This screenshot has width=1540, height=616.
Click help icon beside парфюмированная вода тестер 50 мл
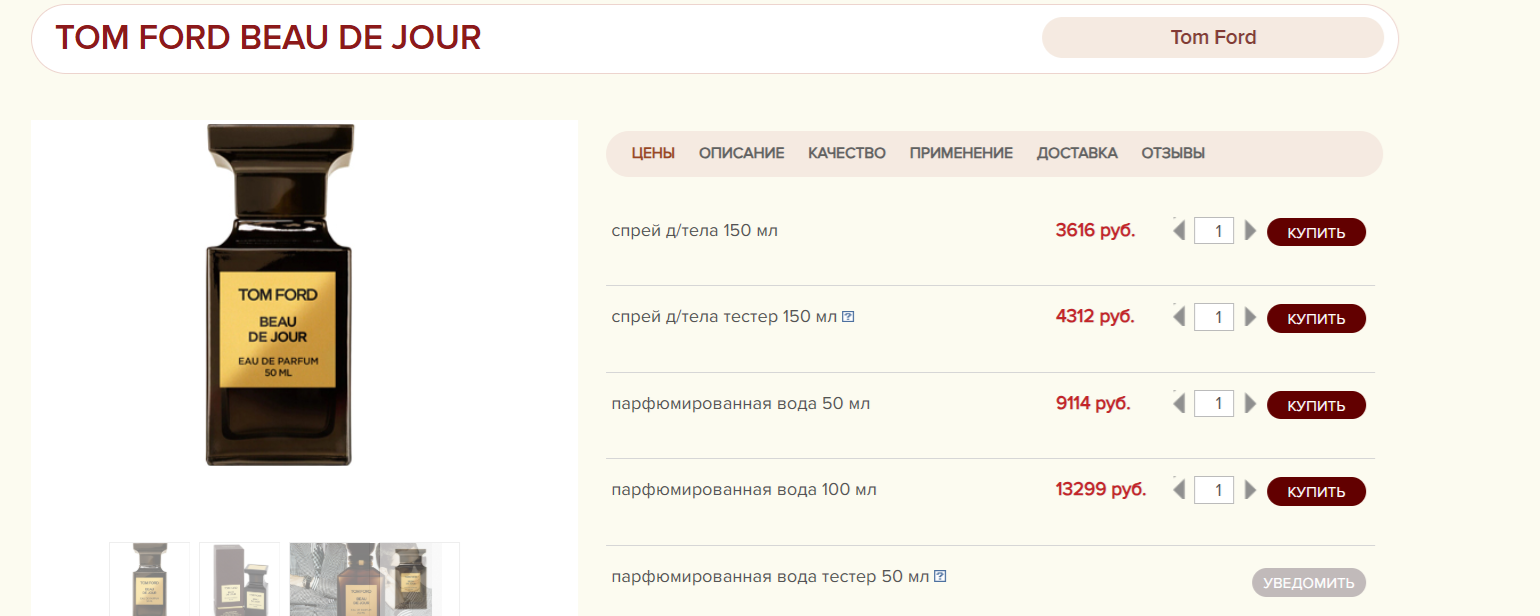tap(940, 577)
